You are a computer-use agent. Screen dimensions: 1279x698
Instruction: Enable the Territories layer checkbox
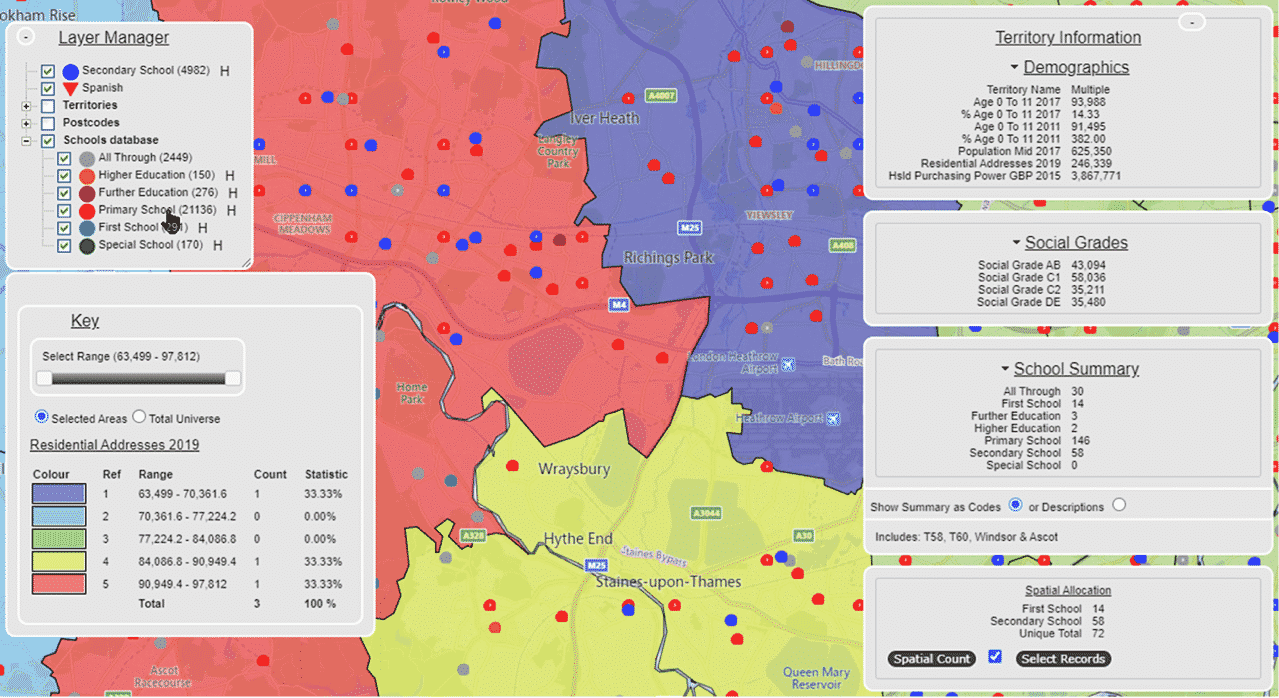click(x=48, y=105)
